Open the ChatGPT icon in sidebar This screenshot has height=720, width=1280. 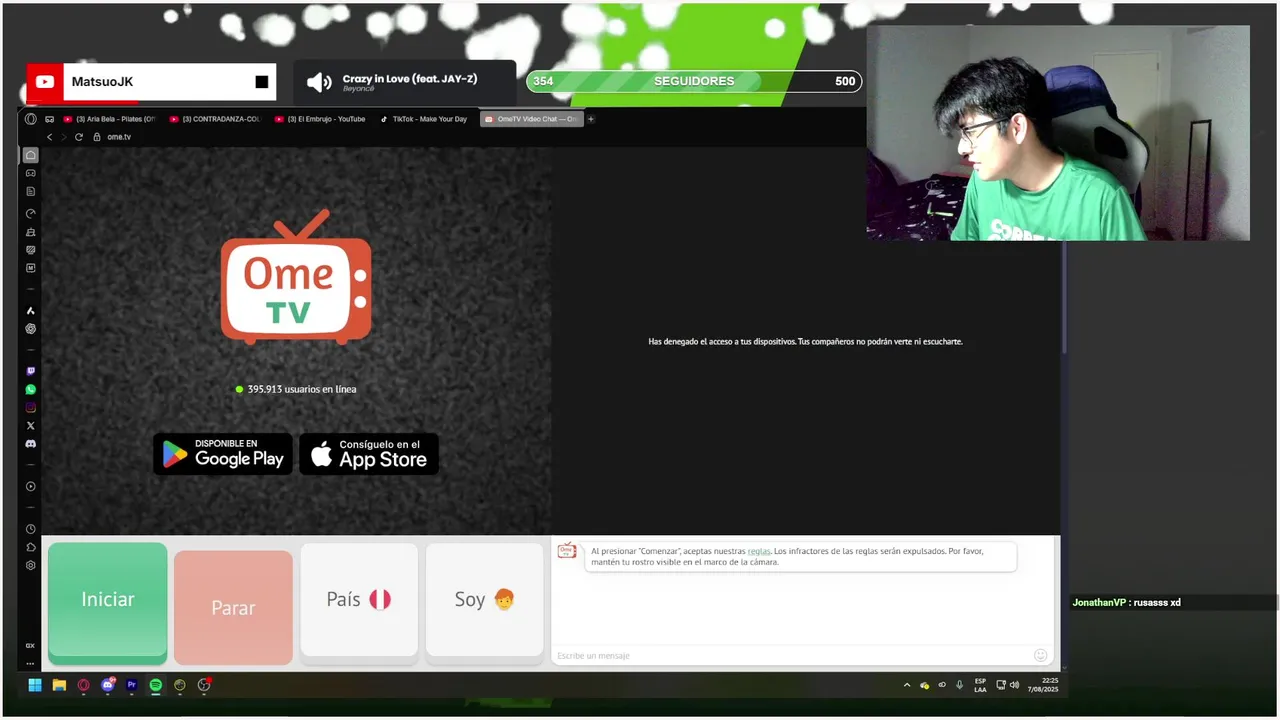point(31,329)
